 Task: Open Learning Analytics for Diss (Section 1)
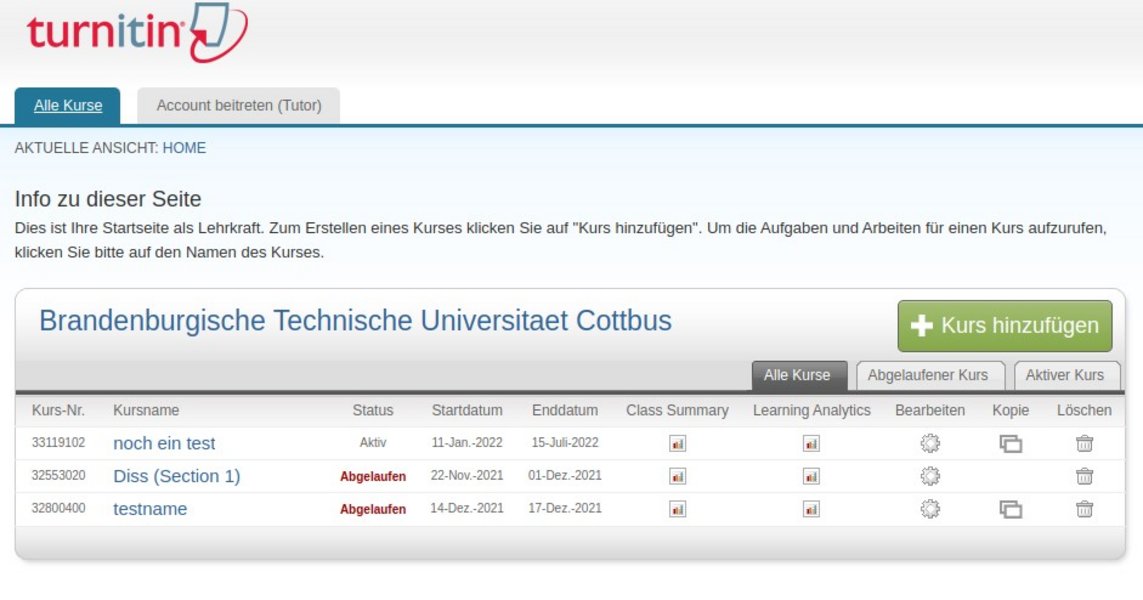coord(811,477)
